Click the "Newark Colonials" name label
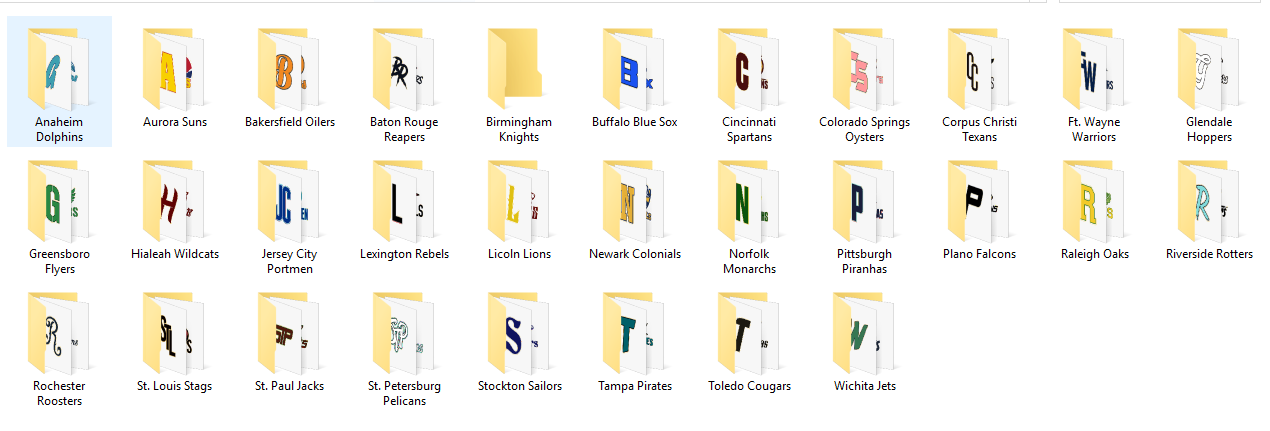The height and width of the screenshot is (431, 1270). click(635, 254)
